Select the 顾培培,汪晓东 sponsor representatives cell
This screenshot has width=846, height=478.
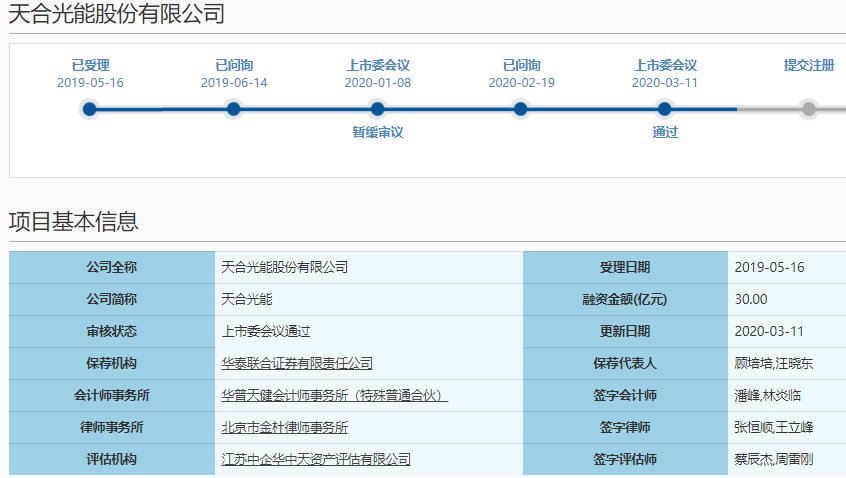pos(775,363)
